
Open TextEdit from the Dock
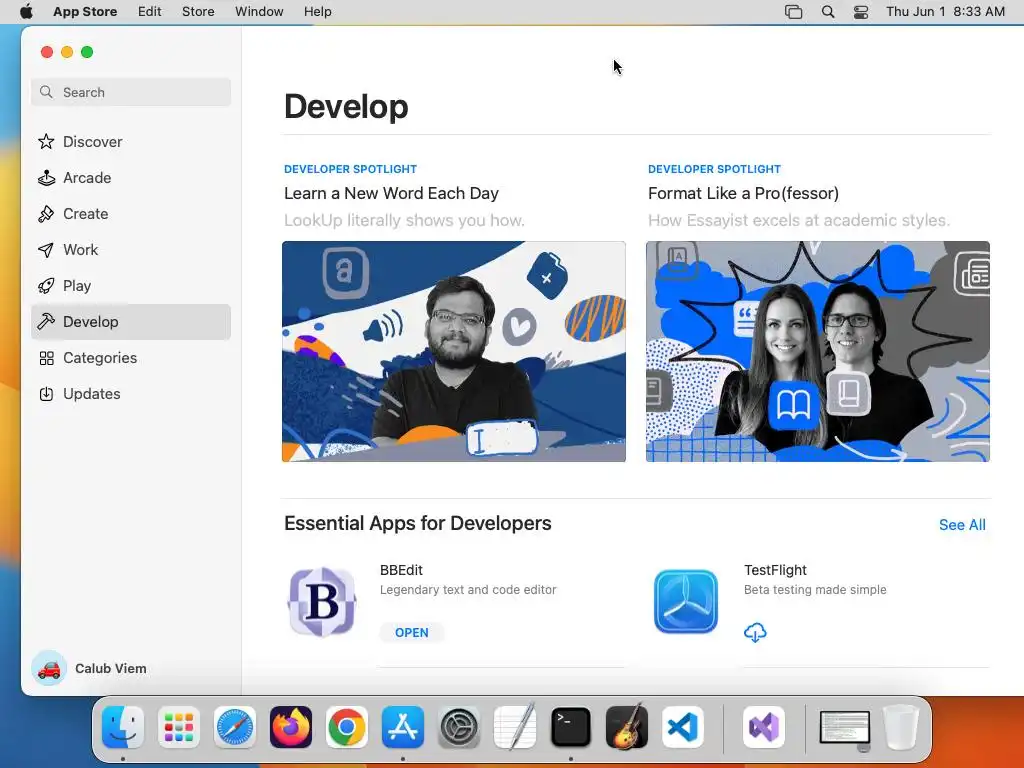coord(515,727)
